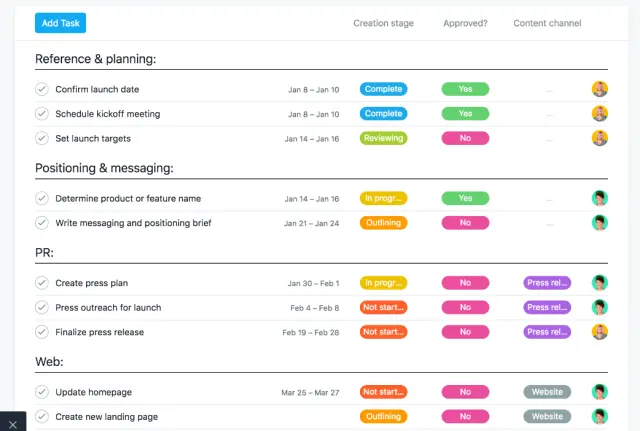Click assignee avatar on Set launch targets row

click(599, 138)
